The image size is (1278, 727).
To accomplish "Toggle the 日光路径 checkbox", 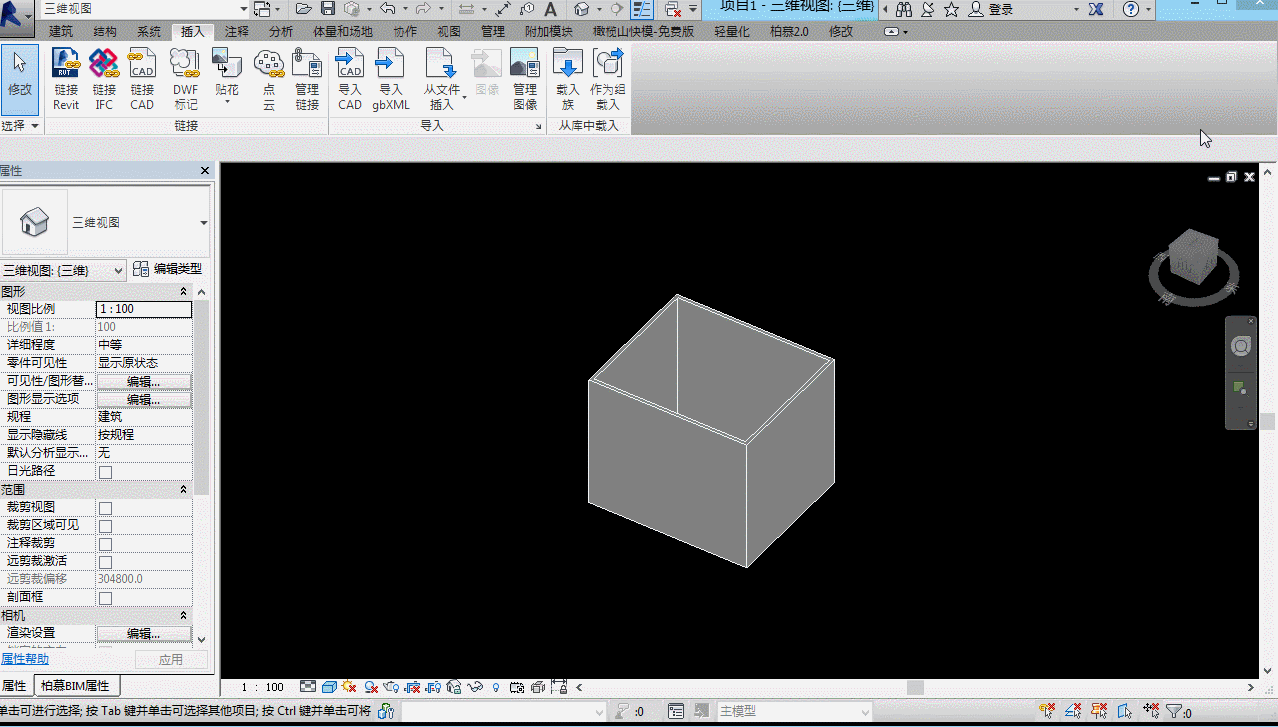I will (x=105, y=472).
